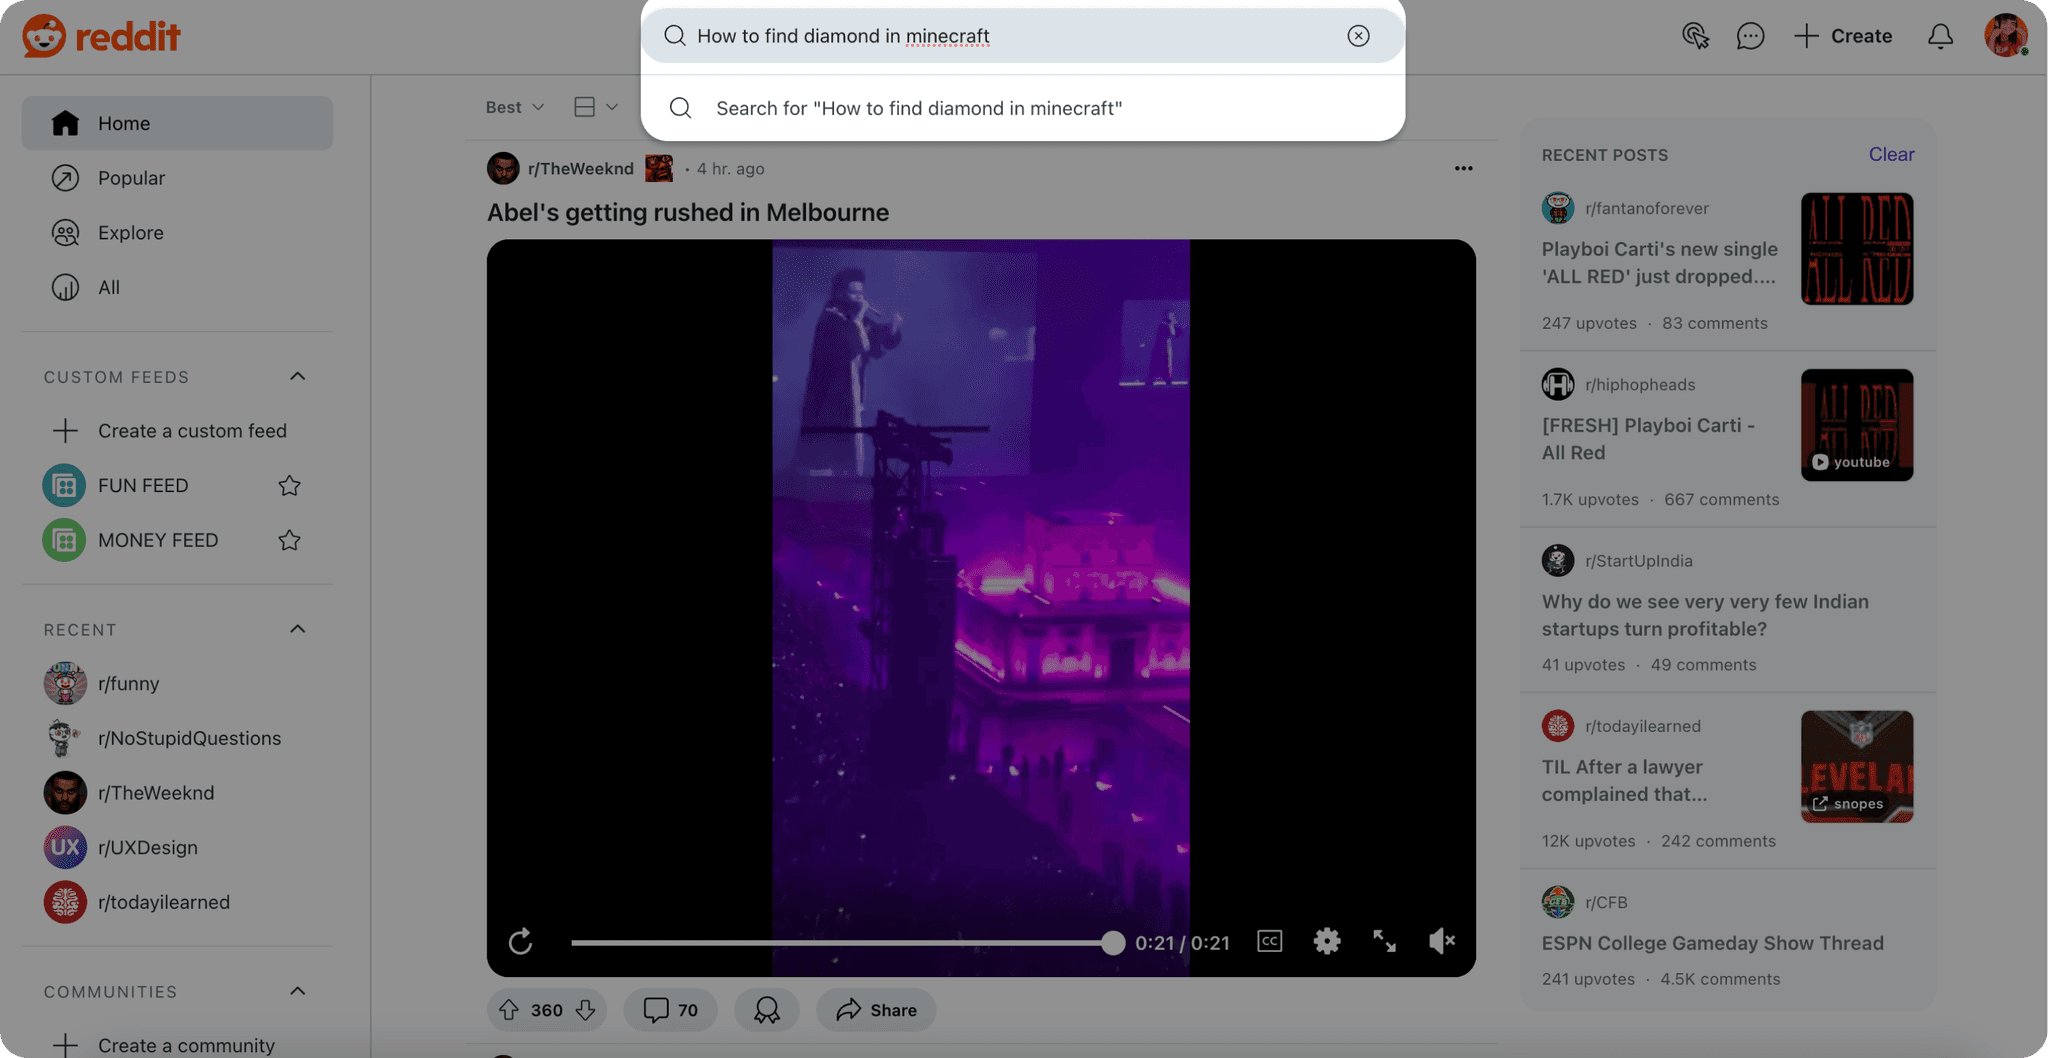The height and width of the screenshot is (1058, 2048).
Task: Open r/hiphopheads in recent posts
Action: point(1640,384)
